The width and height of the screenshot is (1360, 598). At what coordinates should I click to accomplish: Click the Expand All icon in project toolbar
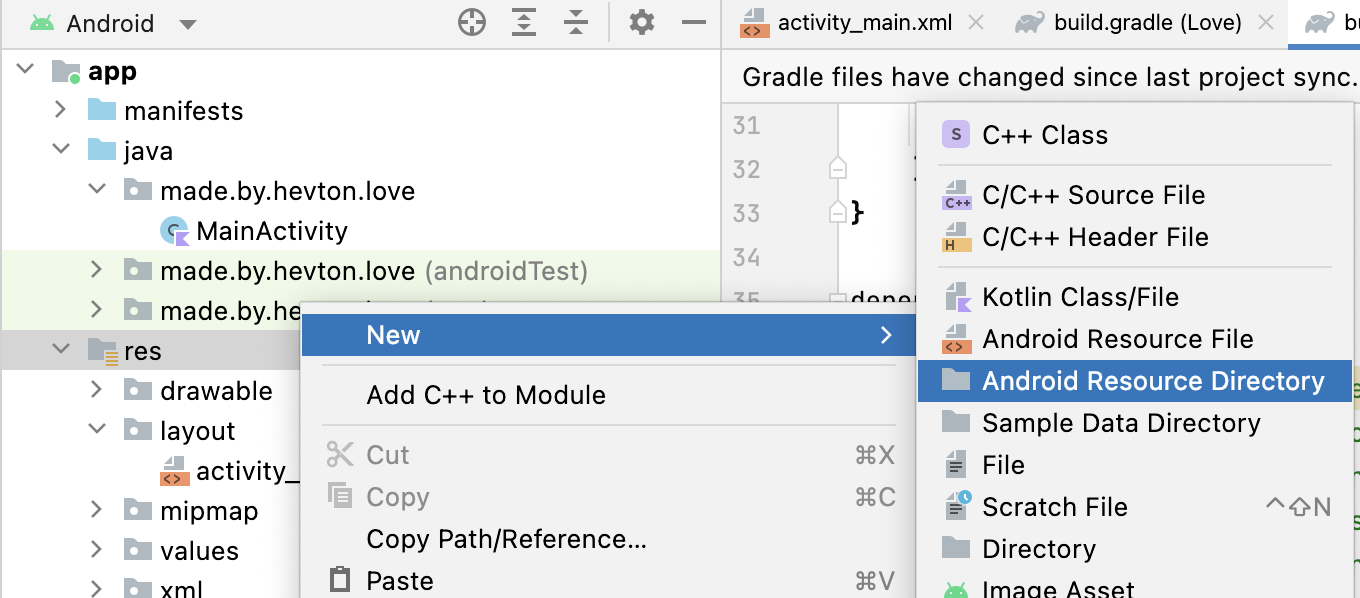pos(524,22)
